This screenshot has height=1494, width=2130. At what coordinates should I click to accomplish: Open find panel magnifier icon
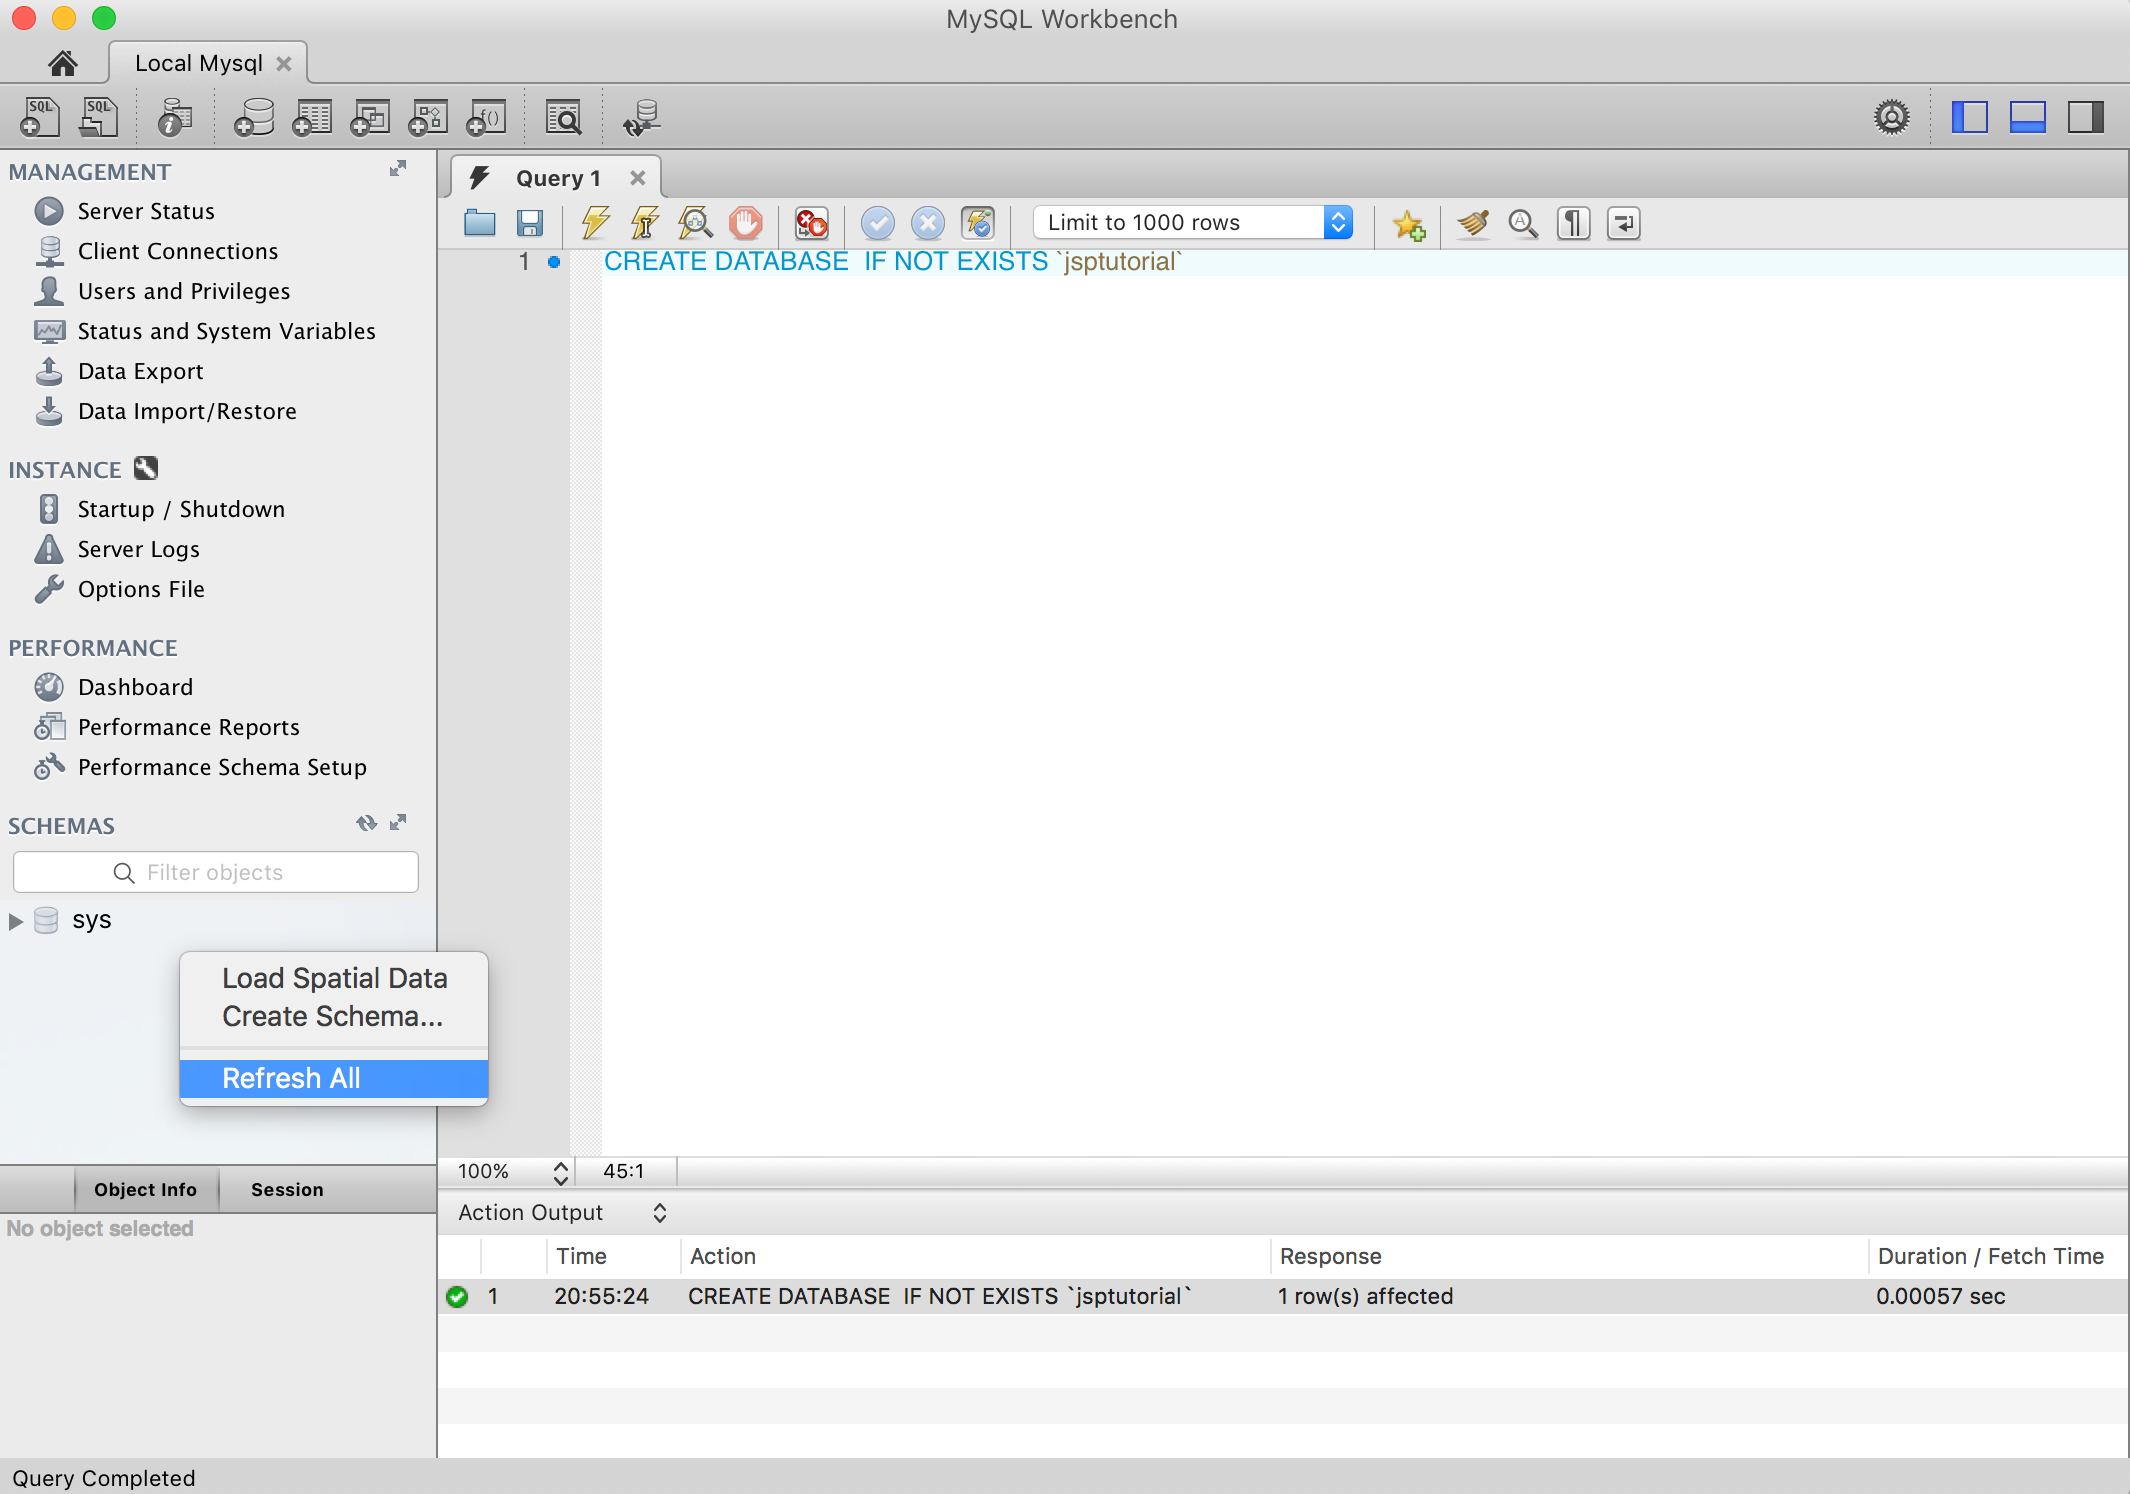pos(1523,222)
